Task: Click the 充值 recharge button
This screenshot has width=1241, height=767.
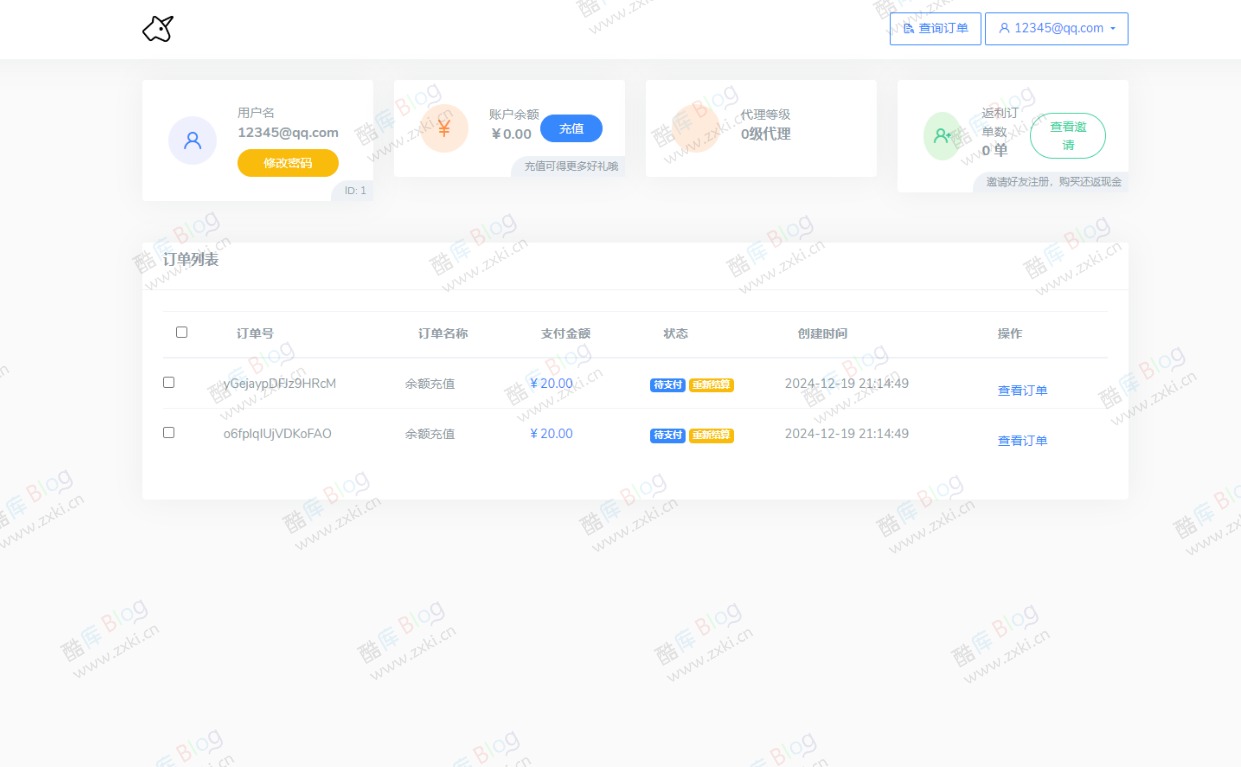Action: pyautogui.click(x=571, y=128)
